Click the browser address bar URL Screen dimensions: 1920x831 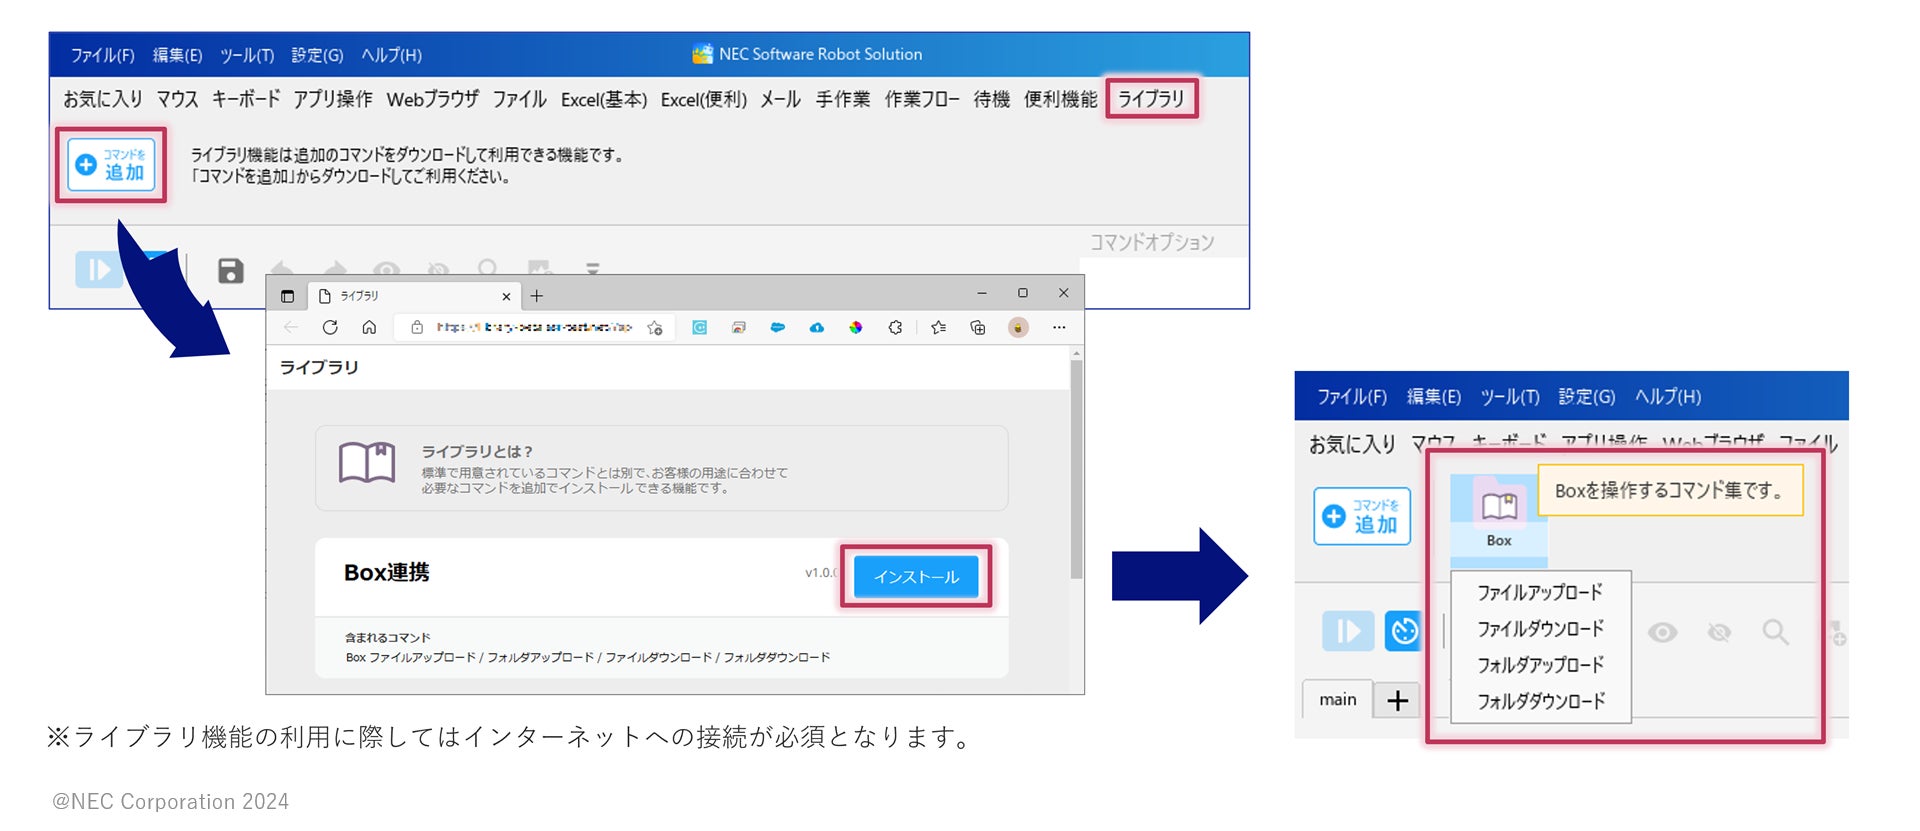coord(534,327)
